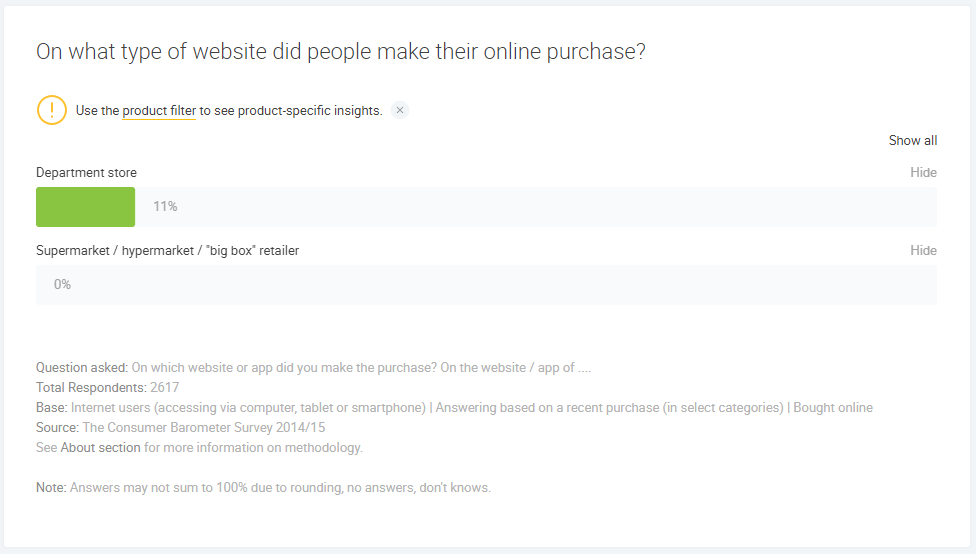Click the Total Respondents 2617 text
Image resolution: width=976 pixels, height=554 pixels.
click(x=107, y=388)
